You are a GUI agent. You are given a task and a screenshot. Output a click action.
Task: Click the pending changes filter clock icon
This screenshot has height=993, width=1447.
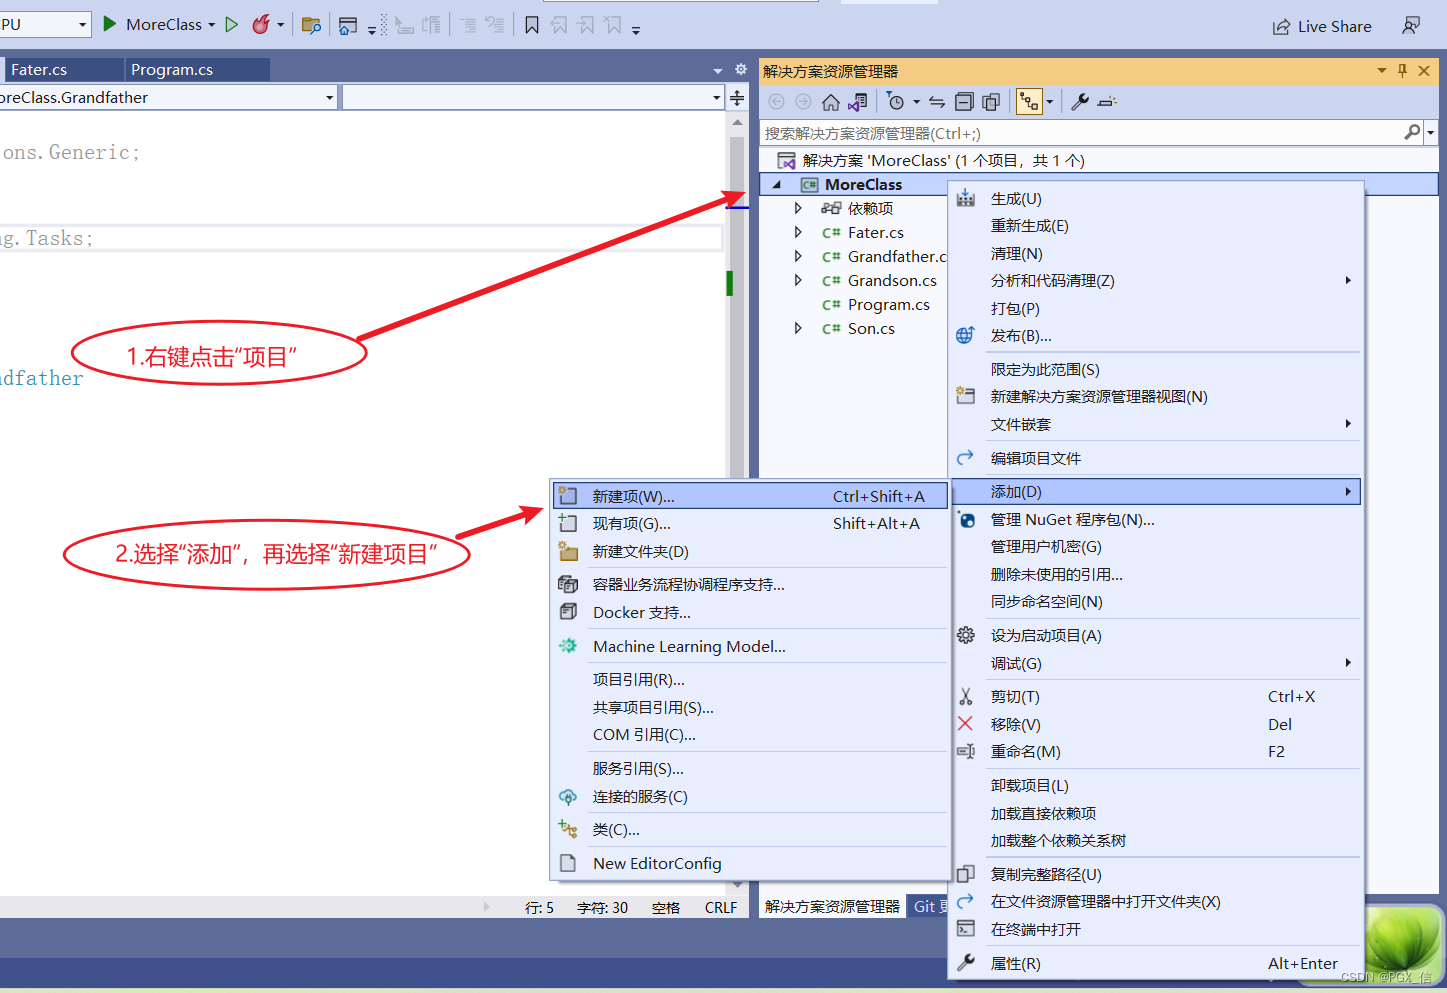tap(895, 102)
